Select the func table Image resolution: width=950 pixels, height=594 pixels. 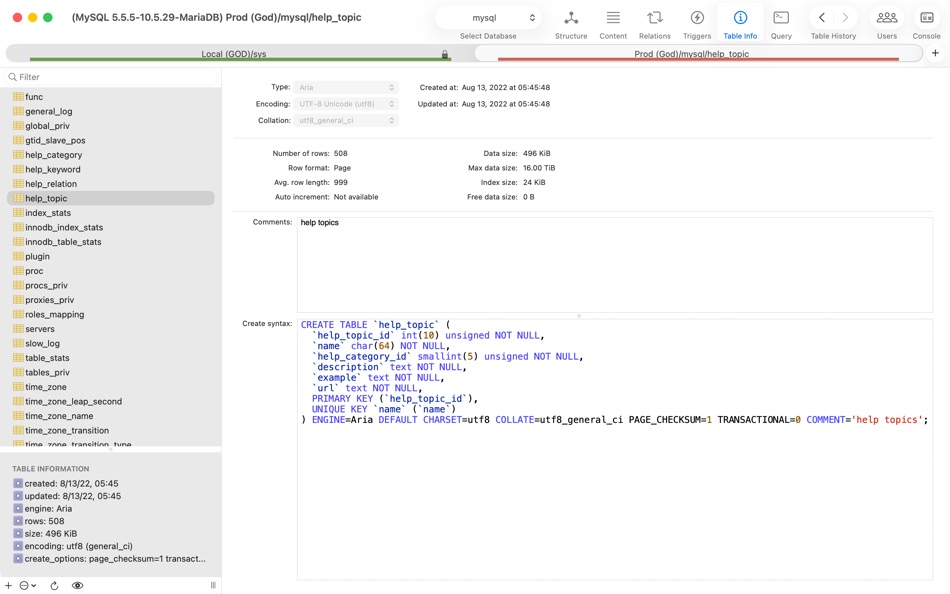pos(110,96)
